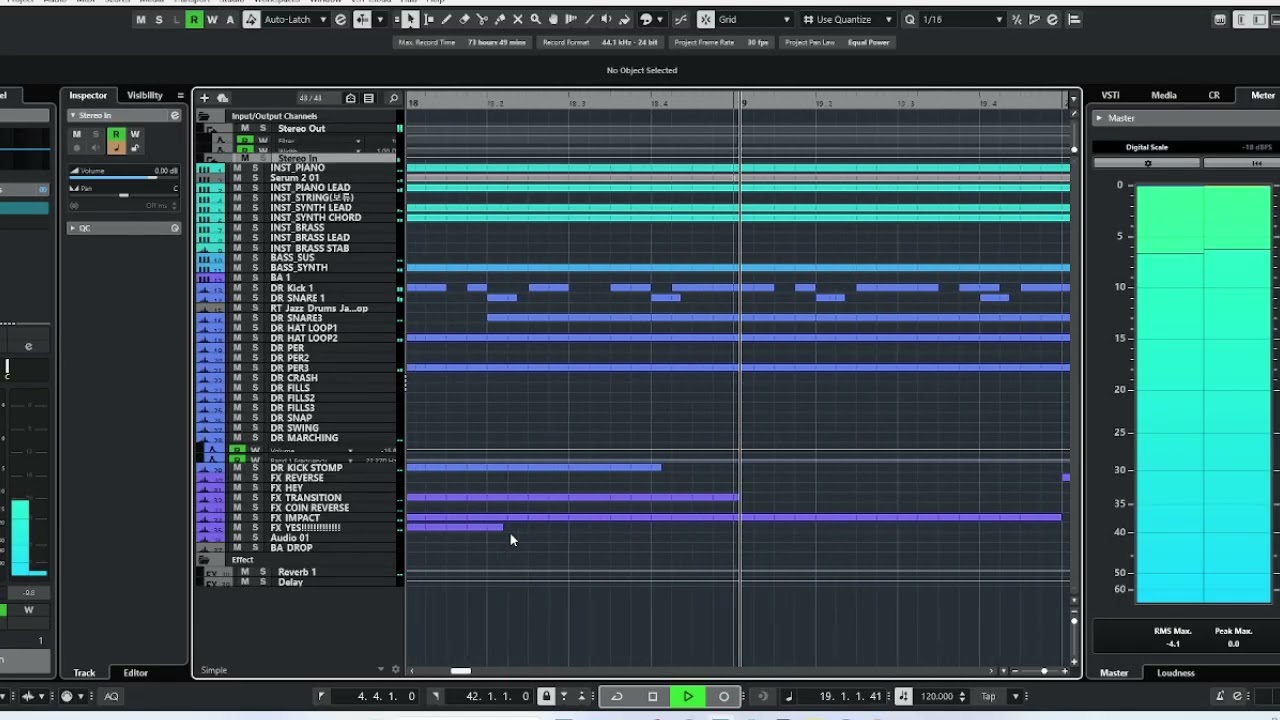The image size is (1280, 720).
Task: Open track list filter icon
Action: coord(369,98)
